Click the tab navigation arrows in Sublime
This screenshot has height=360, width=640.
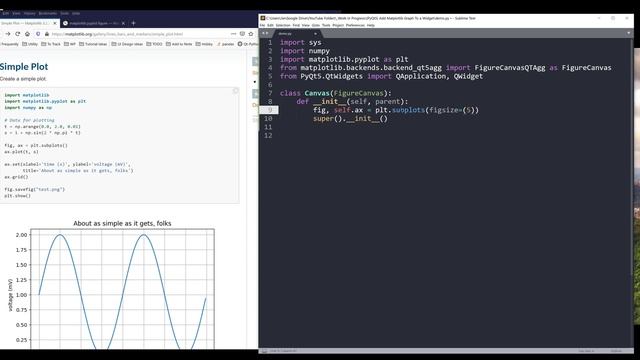click(x=265, y=33)
